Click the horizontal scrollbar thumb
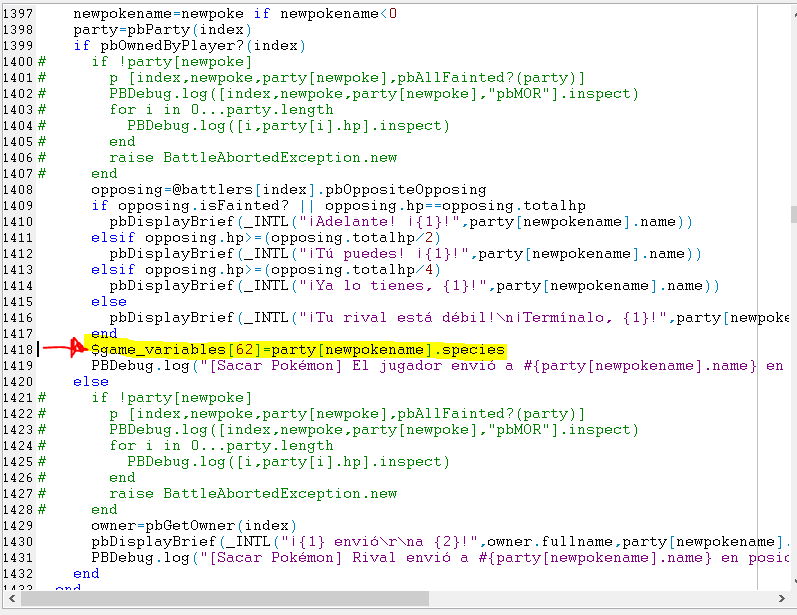Viewport: 797px width, 615px height. [x=226, y=598]
